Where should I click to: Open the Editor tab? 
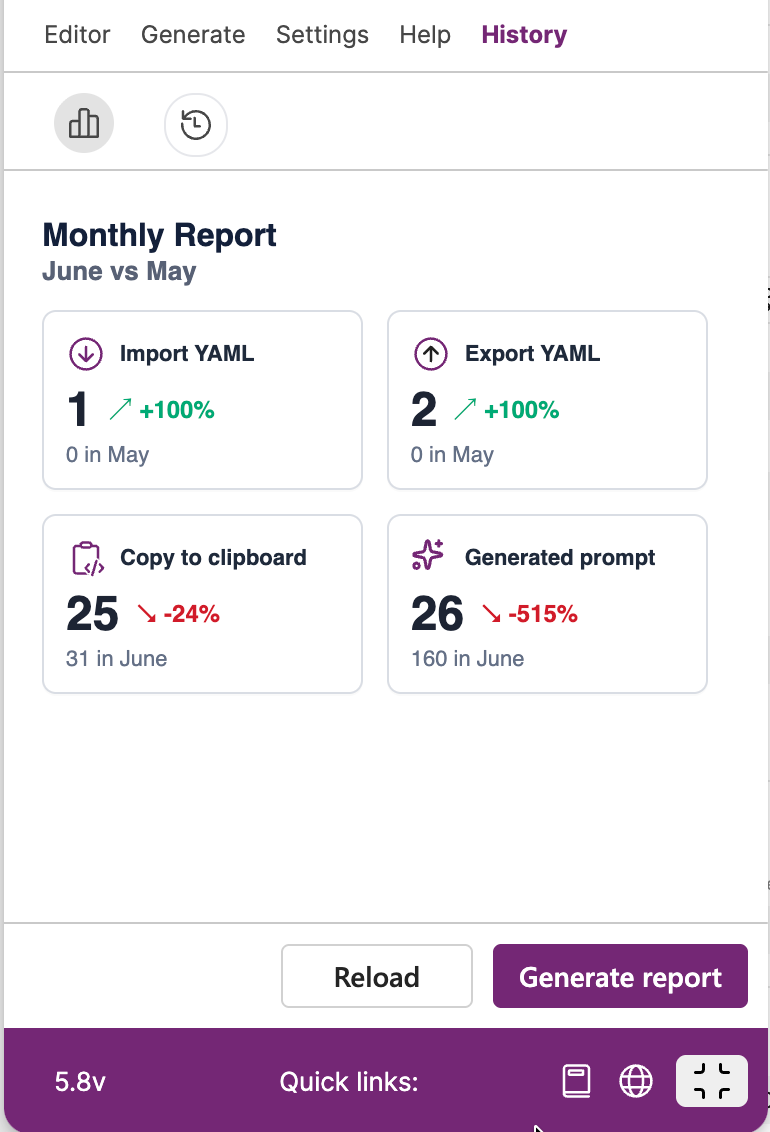pos(77,35)
